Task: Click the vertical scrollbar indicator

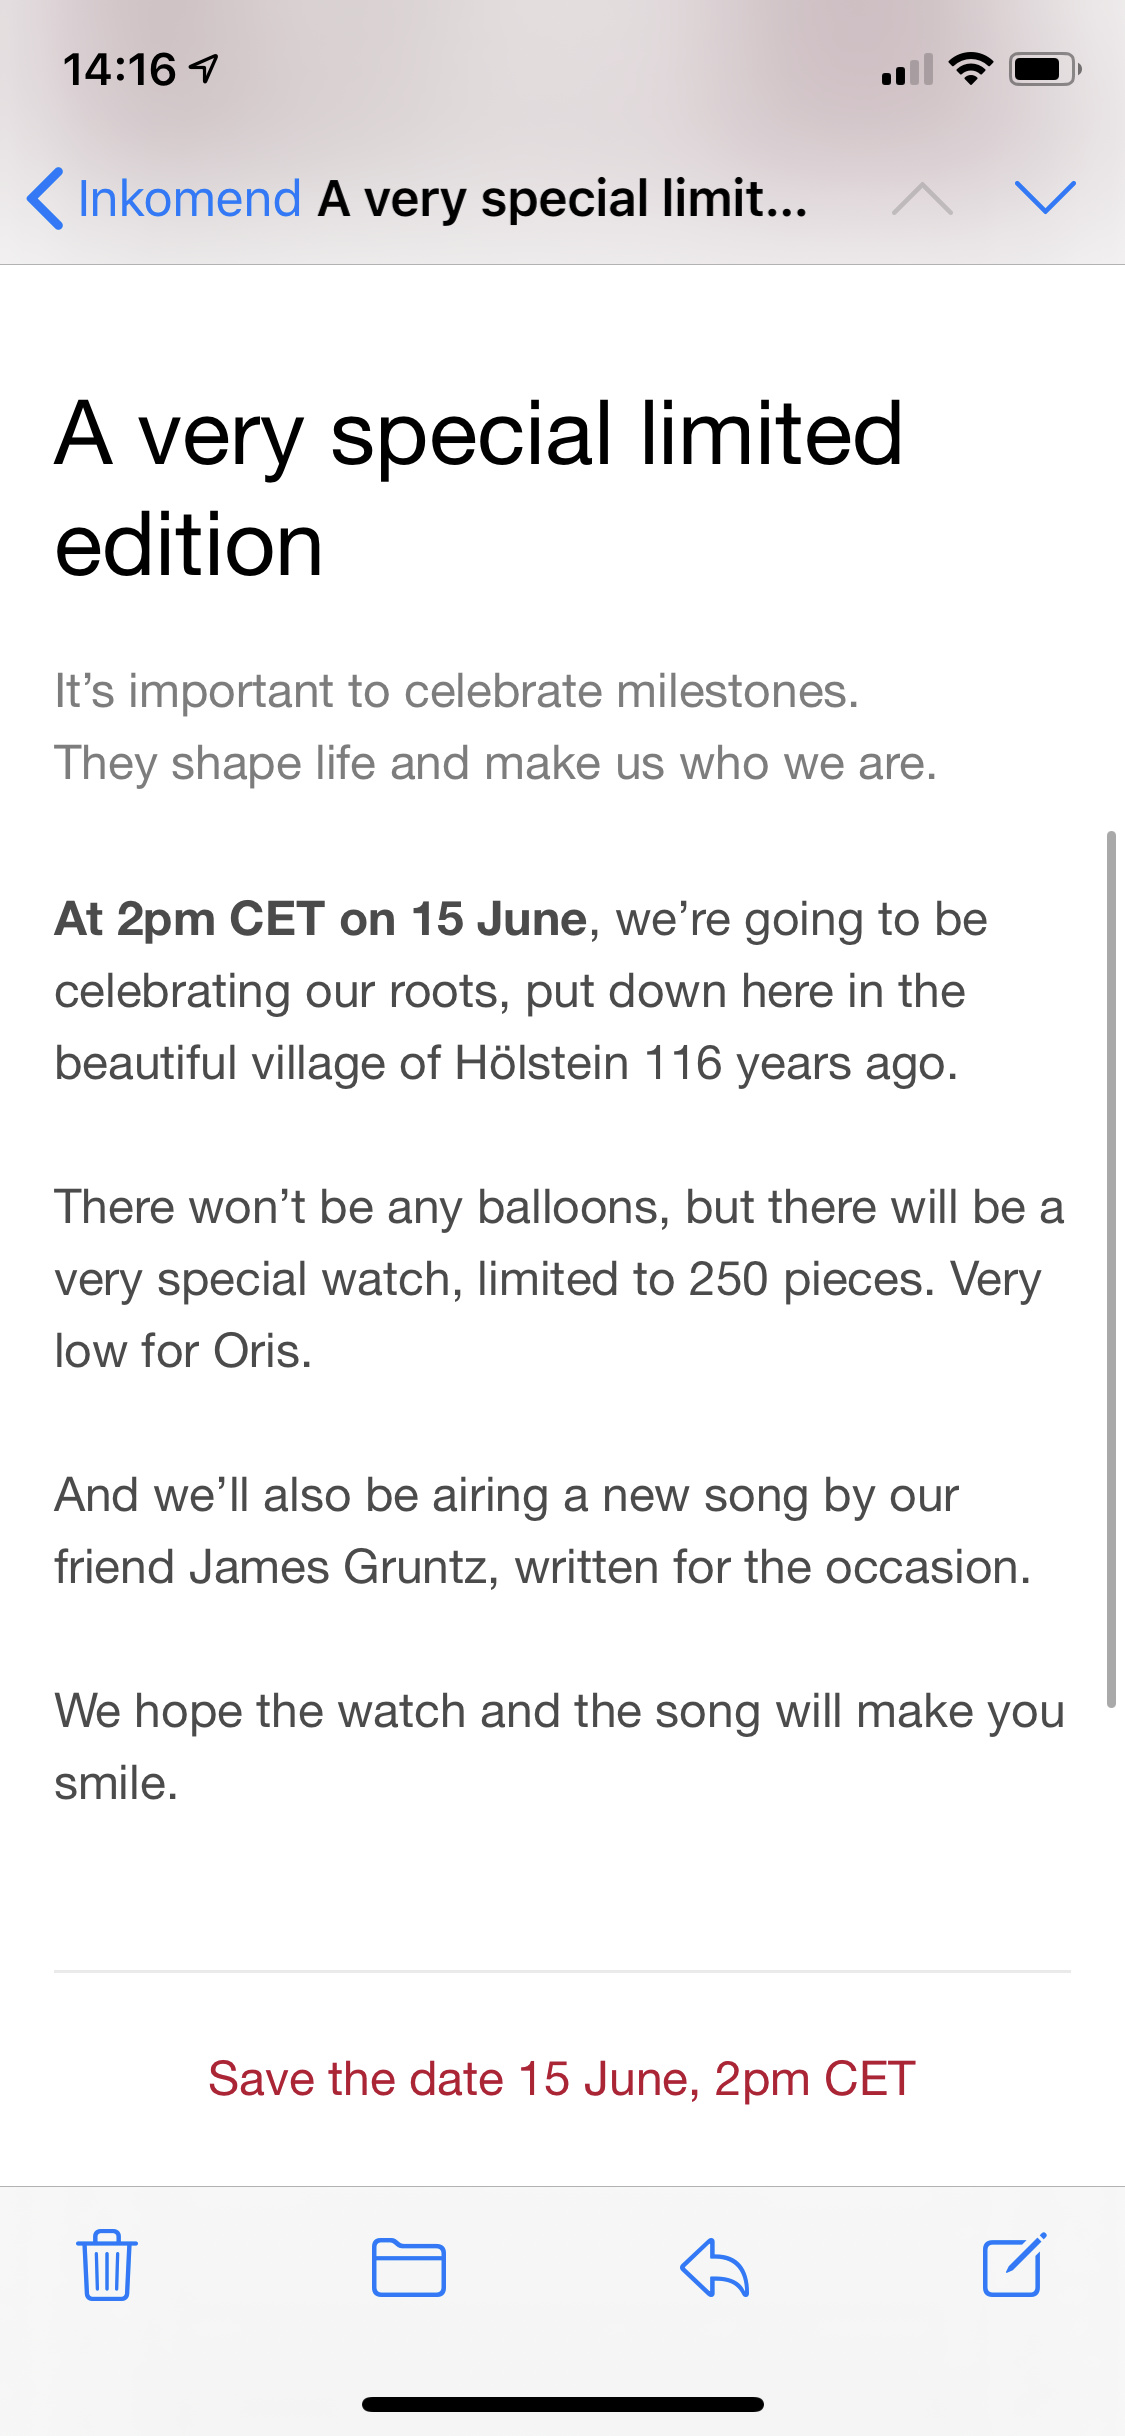Action: coord(1111,1268)
